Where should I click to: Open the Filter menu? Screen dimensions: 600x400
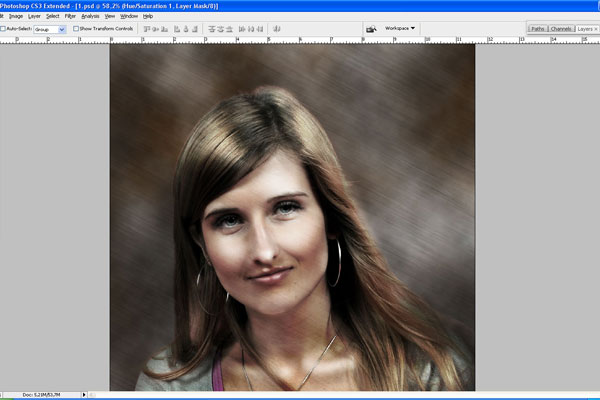pyautogui.click(x=70, y=16)
